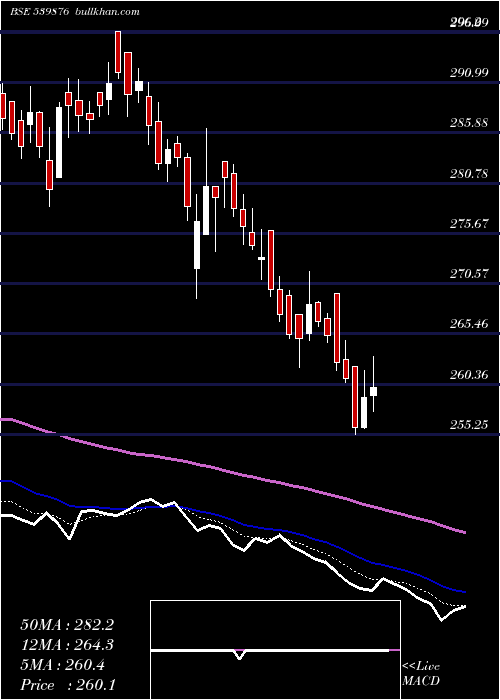Click the last white candlestick on the chart
This screenshot has width=500, height=700.
click(x=373, y=391)
